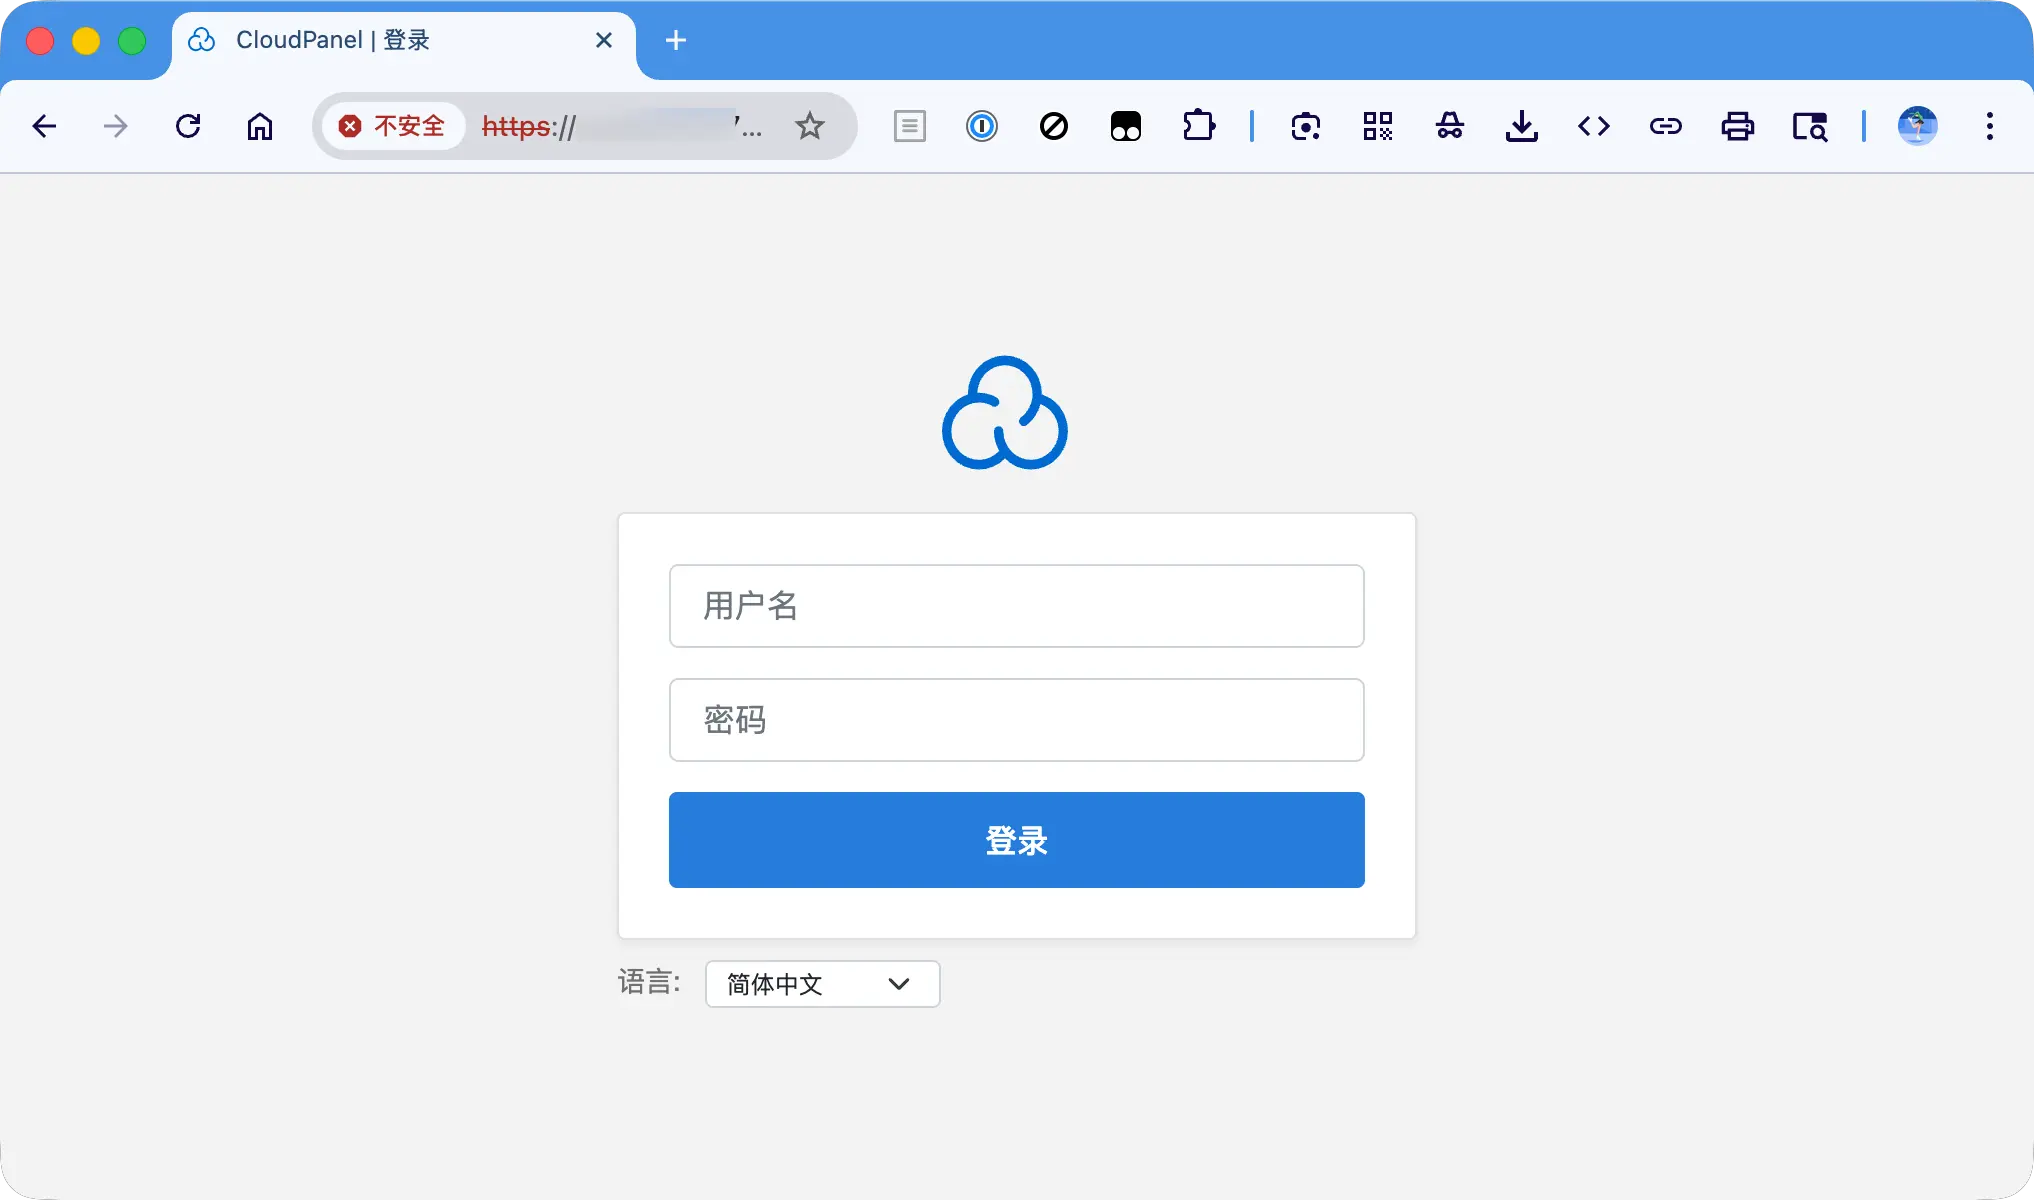The width and height of the screenshot is (2034, 1200).
Task: Open the copy link extension
Action: pyautogui.click(x=1665, y=126)
